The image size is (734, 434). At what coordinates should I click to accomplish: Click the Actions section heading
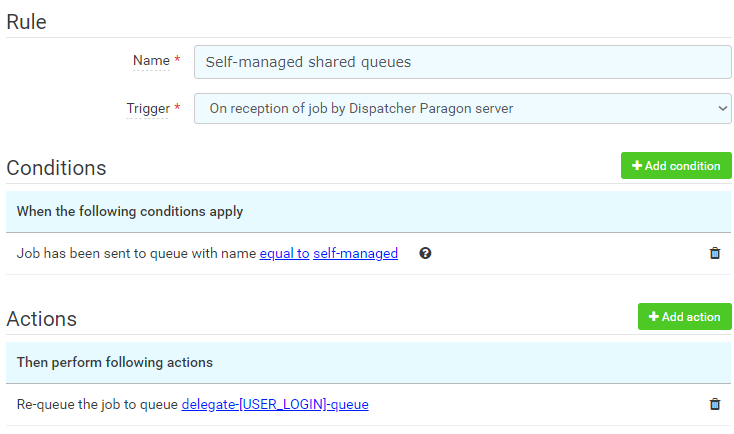coord(42,318)
